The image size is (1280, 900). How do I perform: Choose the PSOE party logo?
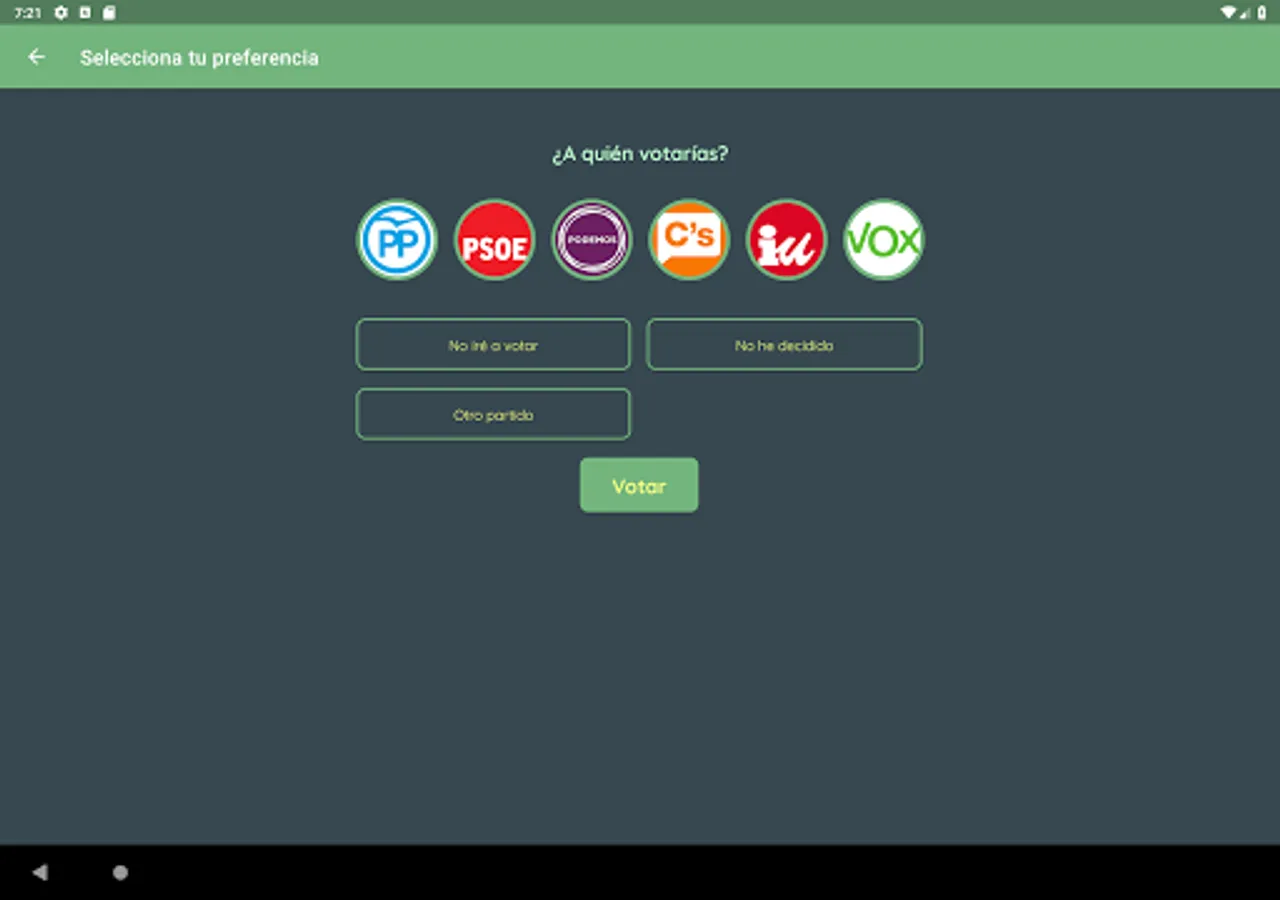[494, 240]
